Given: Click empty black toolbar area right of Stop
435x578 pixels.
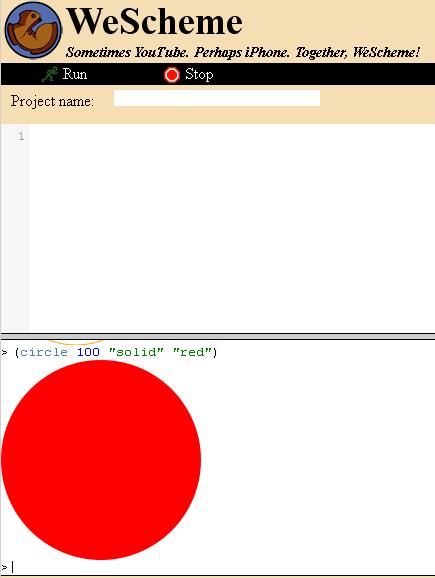Looking at the screenshot, I should coord(324,74).
